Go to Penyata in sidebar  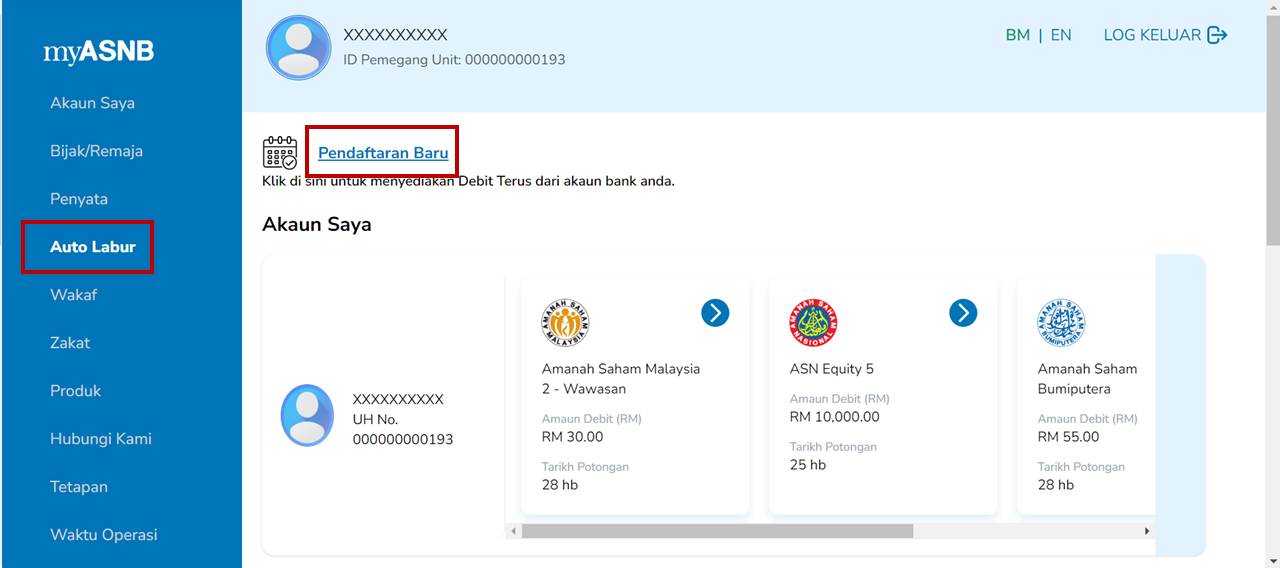coord(79,199)
